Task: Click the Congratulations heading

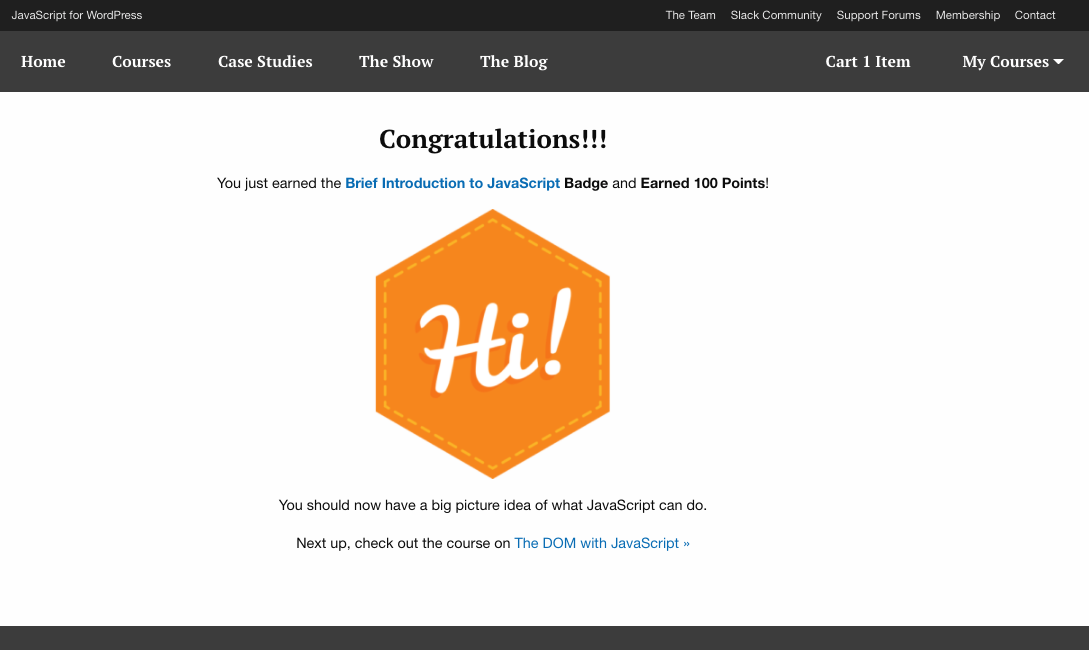Action: click(x=492, y=139)
